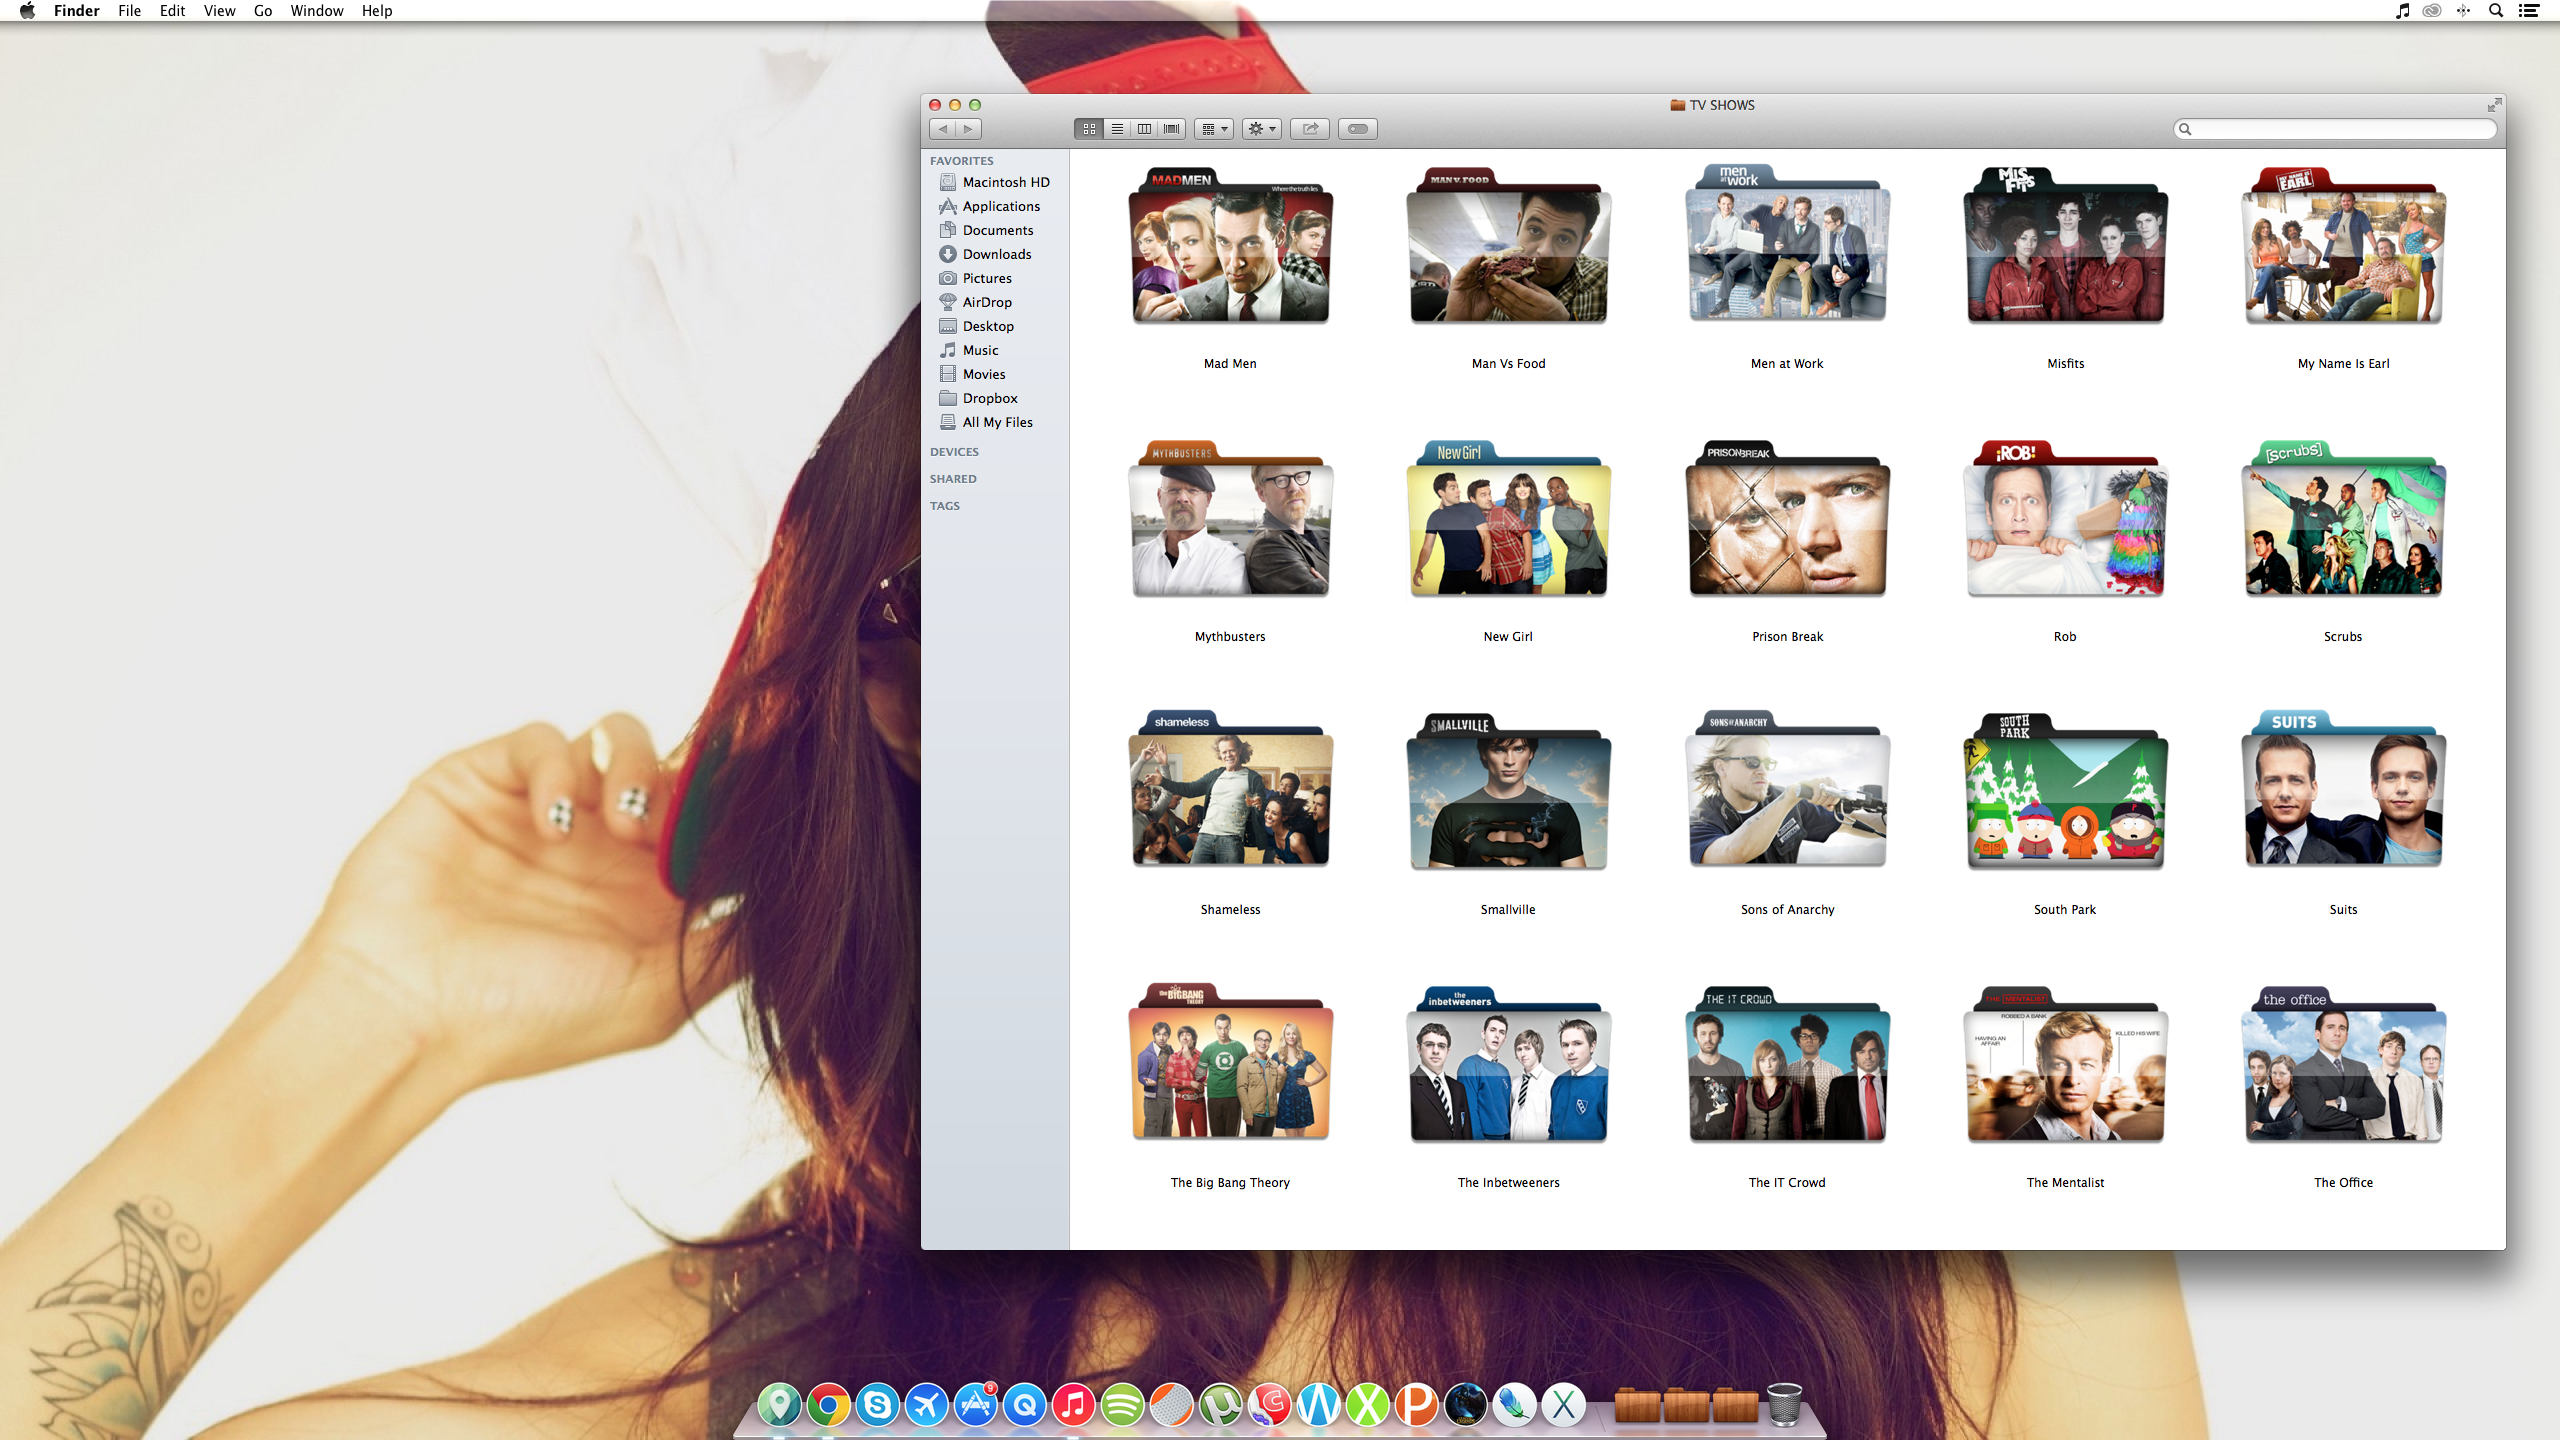
Task: Switch Finder to column view
Action: click(1144, 128)
